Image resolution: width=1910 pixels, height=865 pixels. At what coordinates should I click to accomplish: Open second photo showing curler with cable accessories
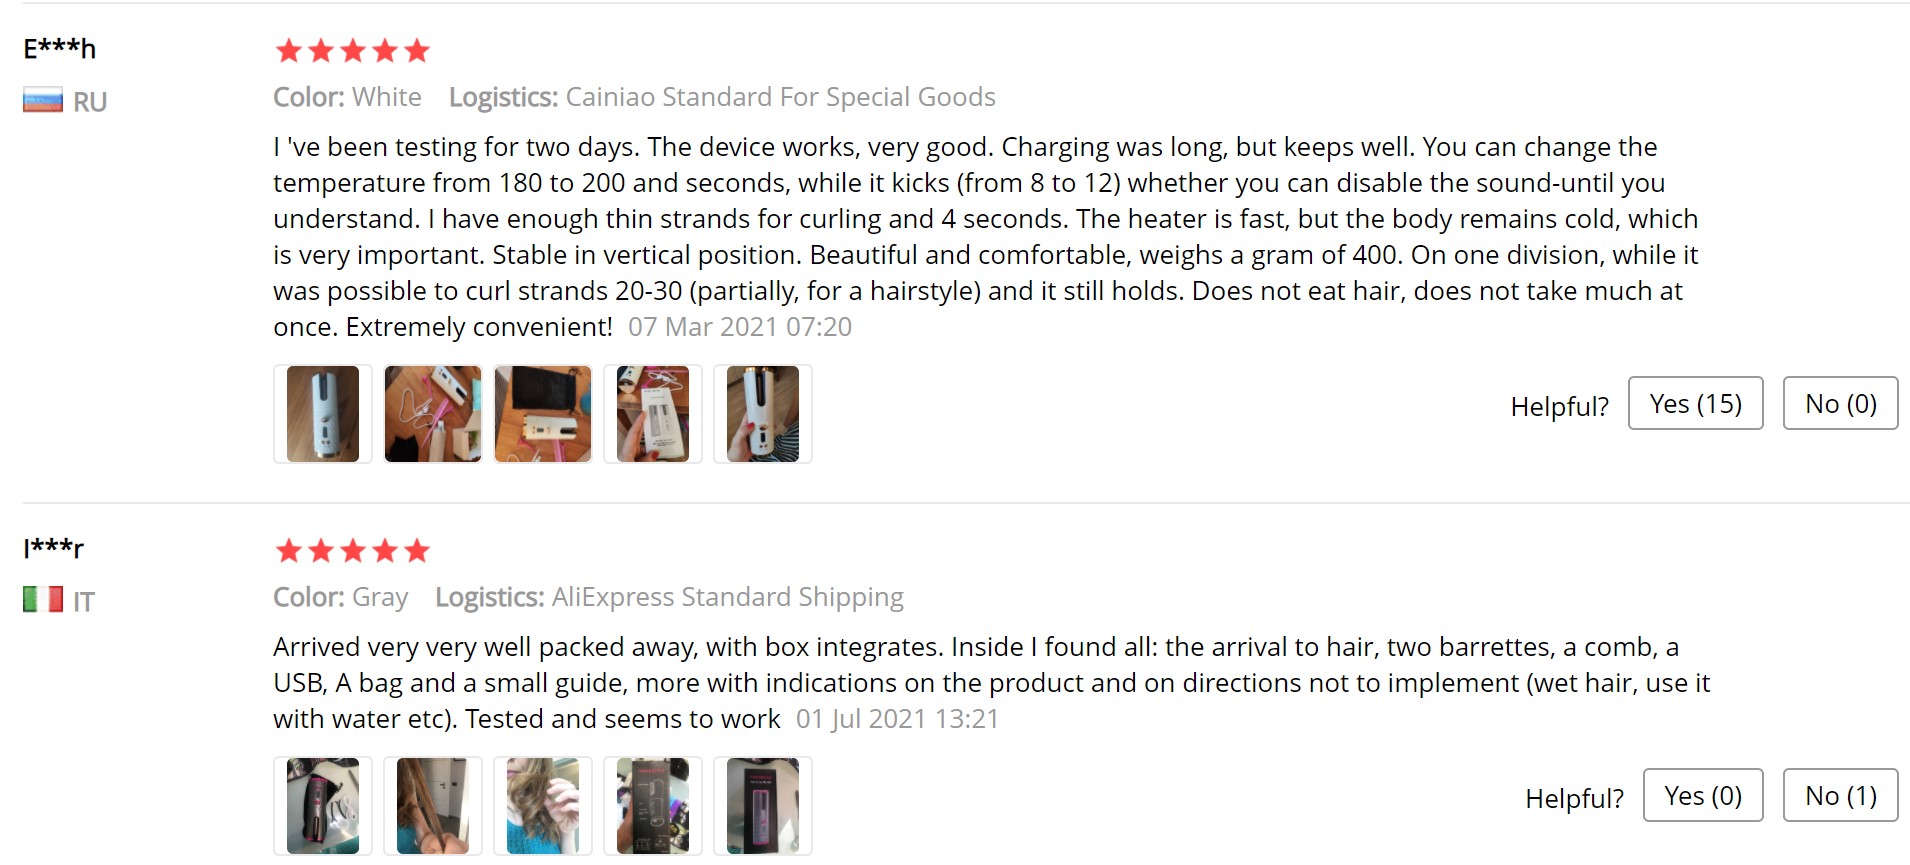433,414
